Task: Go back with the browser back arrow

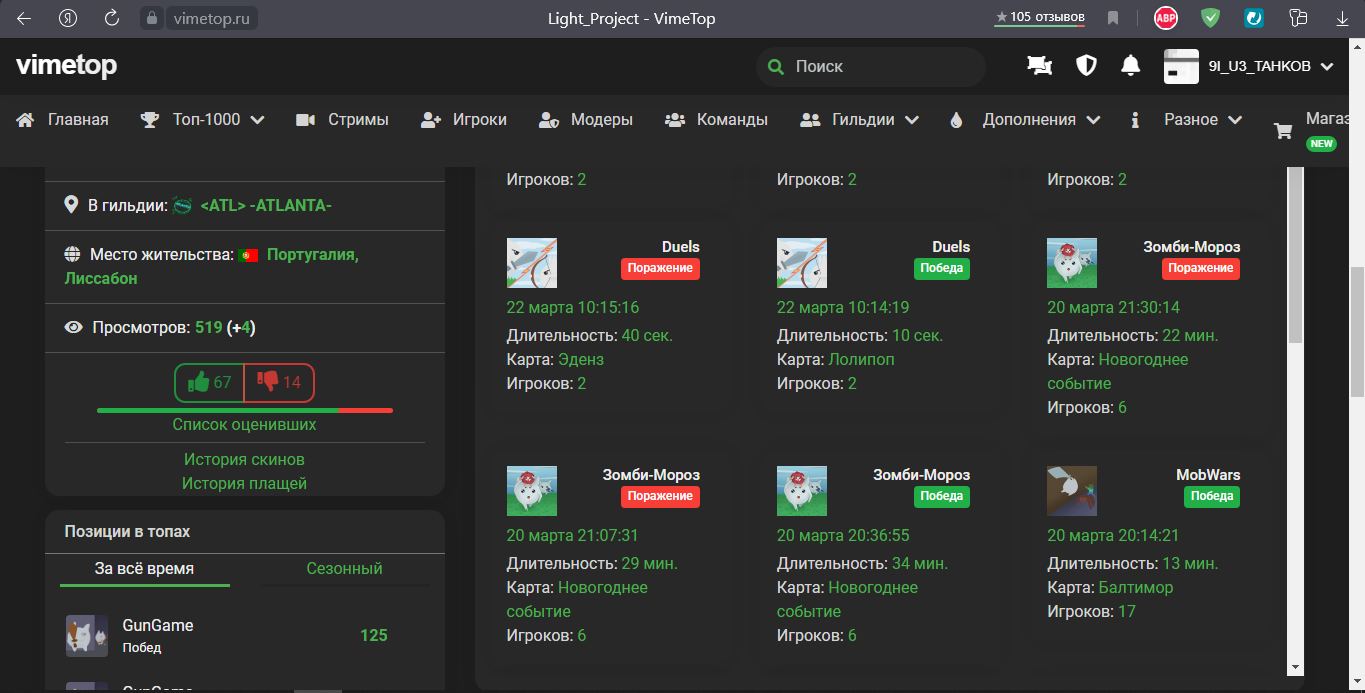Action: pos(23,18)
